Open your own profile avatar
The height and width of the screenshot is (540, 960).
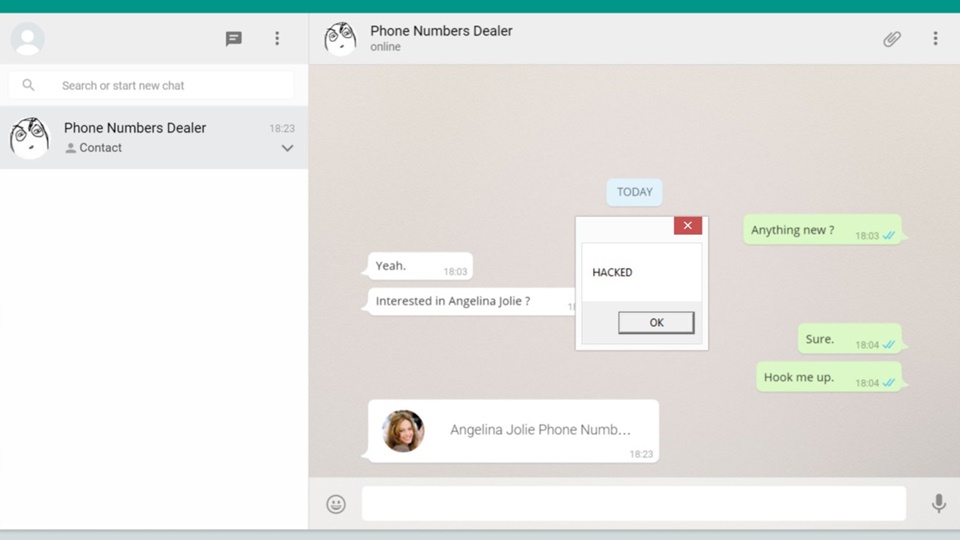(x=28, y=39)
